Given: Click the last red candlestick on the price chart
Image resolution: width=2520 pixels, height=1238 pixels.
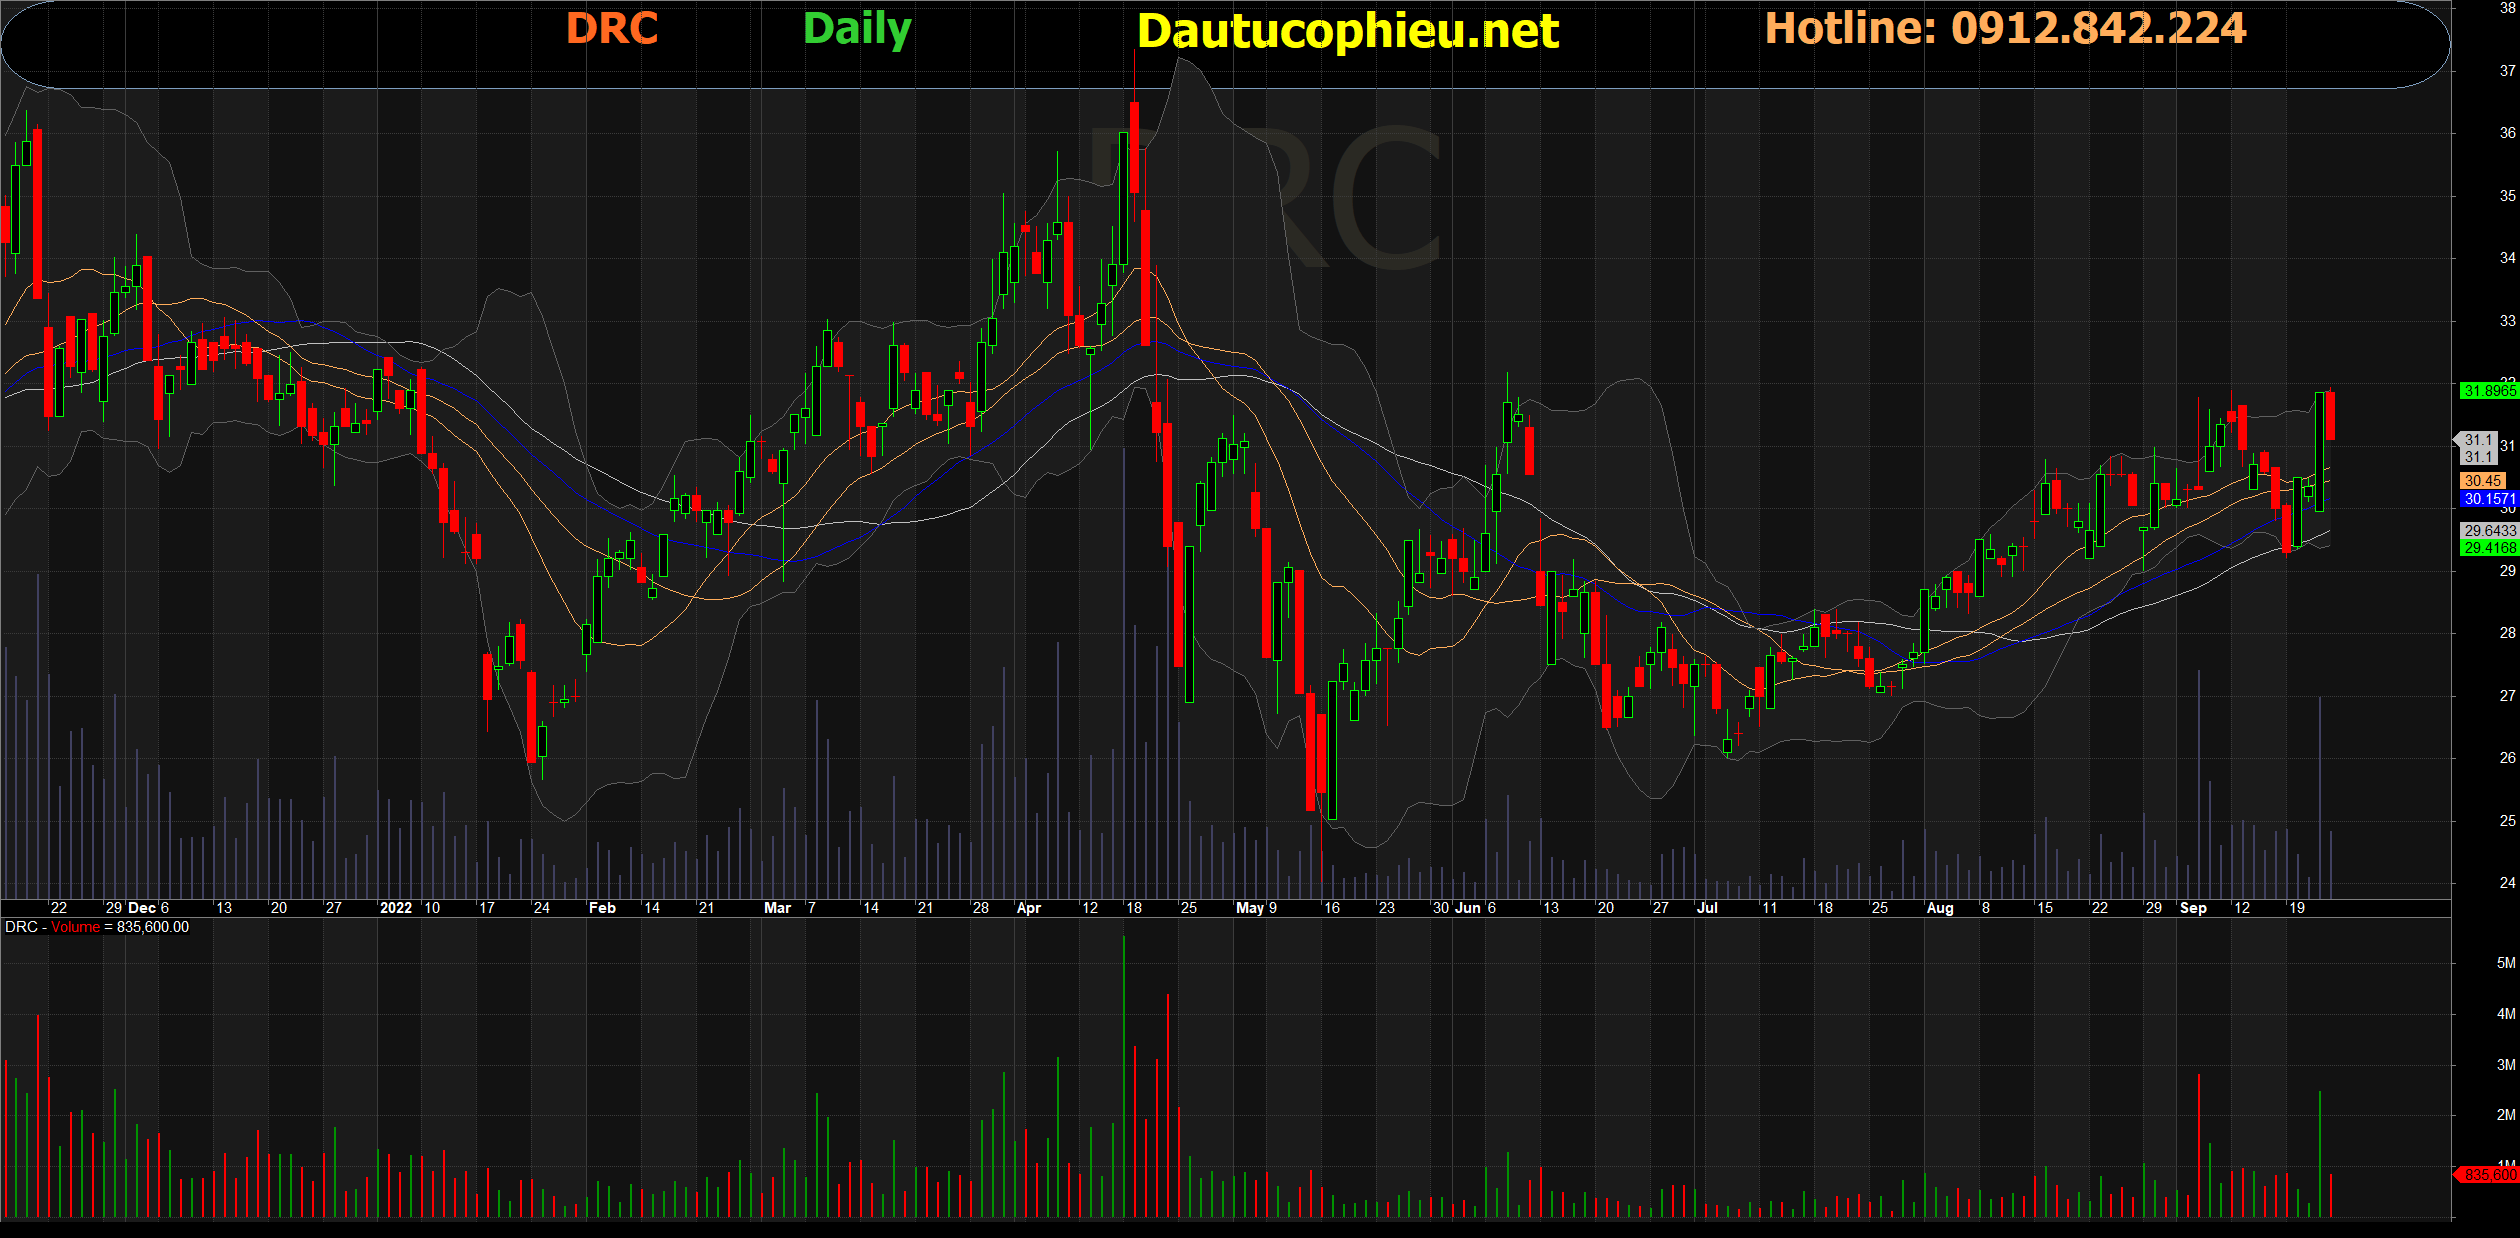Looking at the screenshot, I should point(2331,415).
